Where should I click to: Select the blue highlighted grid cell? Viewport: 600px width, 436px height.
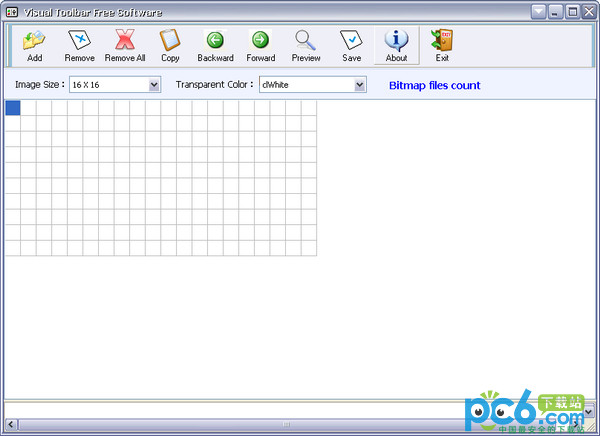(13, 108)
